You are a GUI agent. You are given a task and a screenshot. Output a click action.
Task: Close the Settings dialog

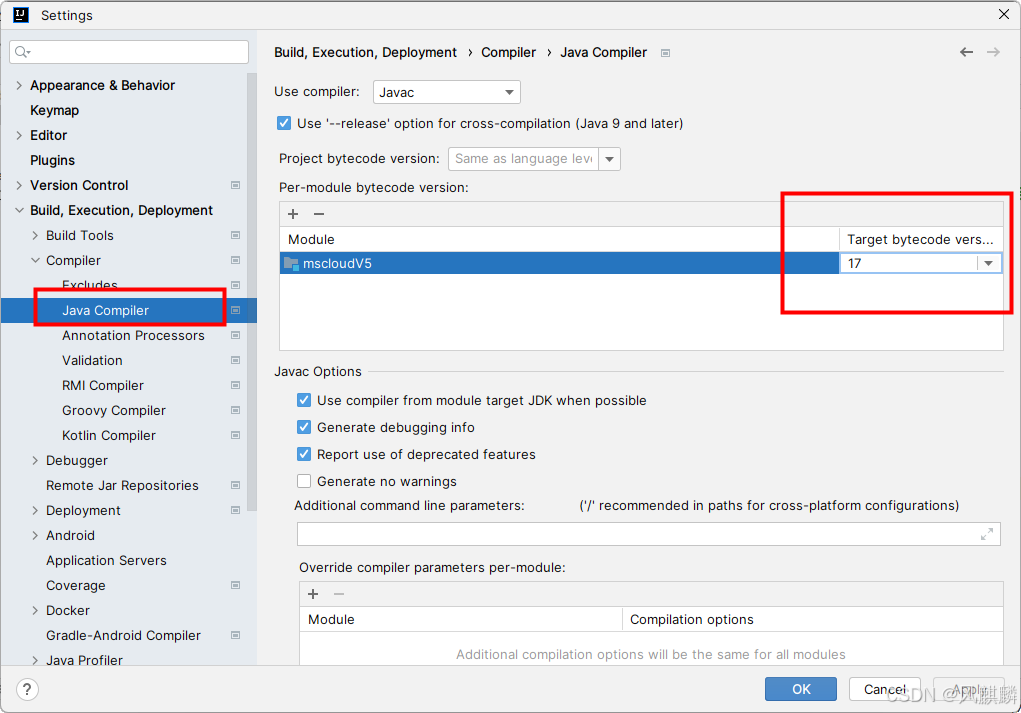[1003, 14]
